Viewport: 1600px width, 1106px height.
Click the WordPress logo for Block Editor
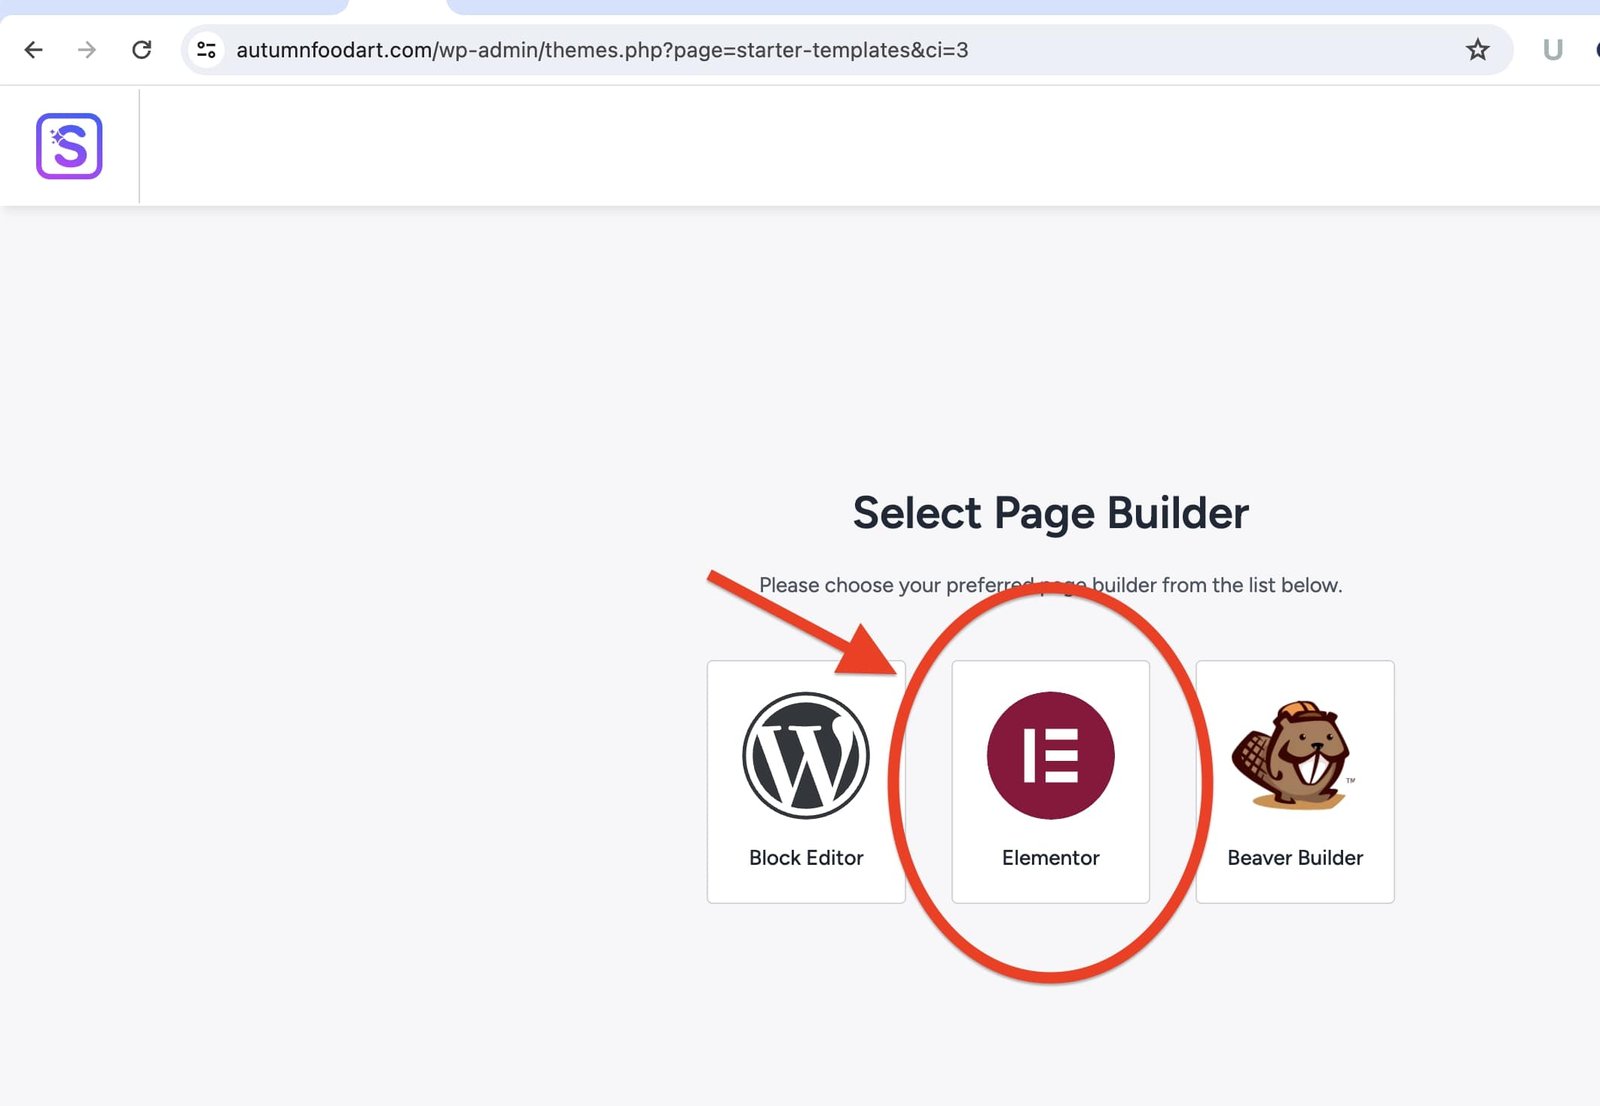pyautogui.click(x=806, y=756)
